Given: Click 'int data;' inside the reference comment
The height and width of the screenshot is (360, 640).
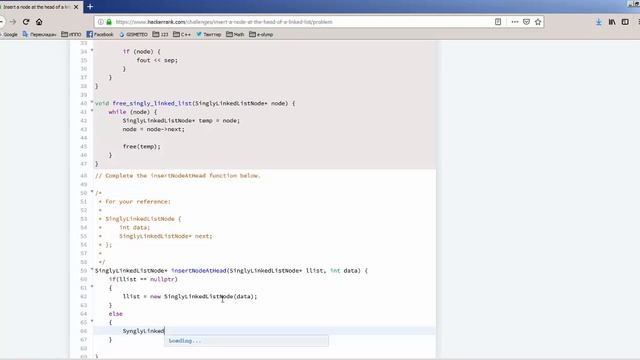Looking at the screenshot, I should tap(135, 228).
